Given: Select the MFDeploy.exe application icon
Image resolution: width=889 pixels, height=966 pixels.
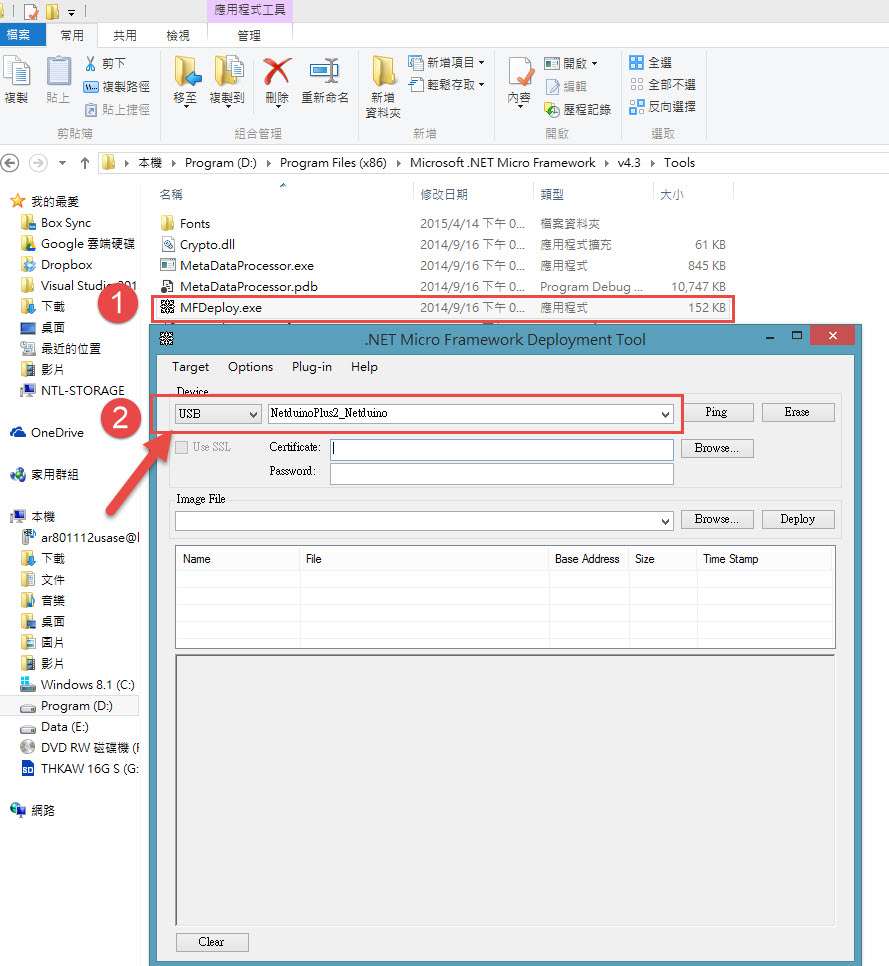Looking at the screenshot, I should 167,307.
